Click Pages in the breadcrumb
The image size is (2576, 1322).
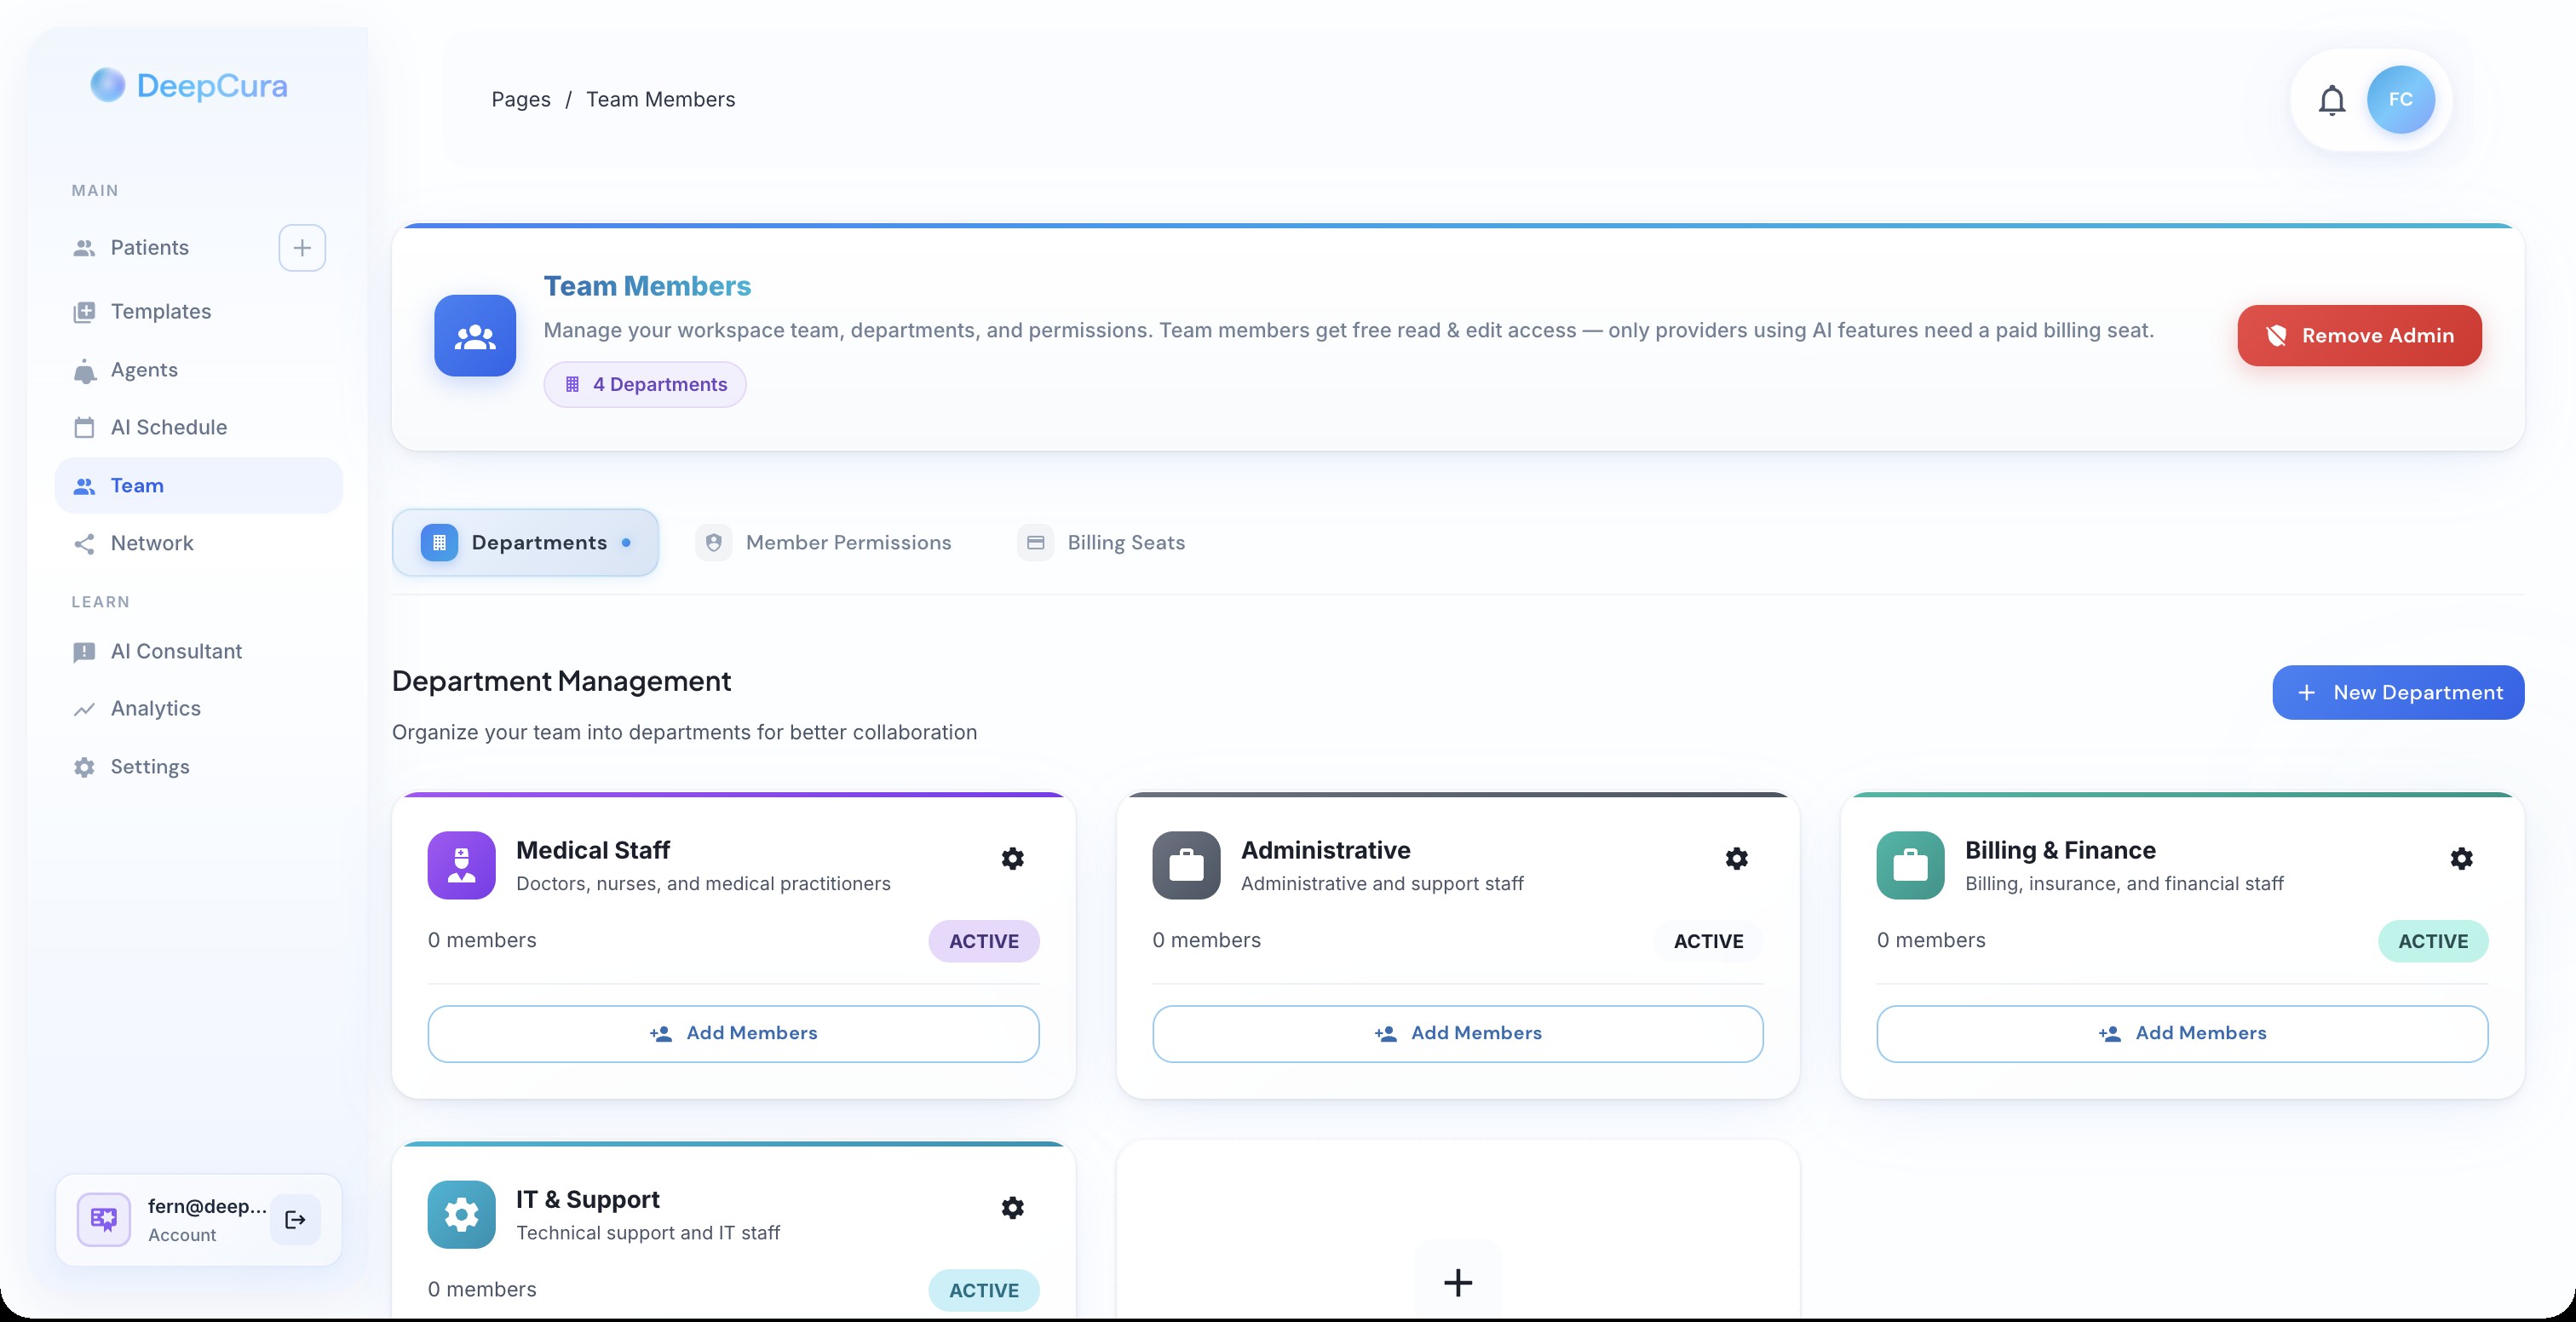(521, 100)
